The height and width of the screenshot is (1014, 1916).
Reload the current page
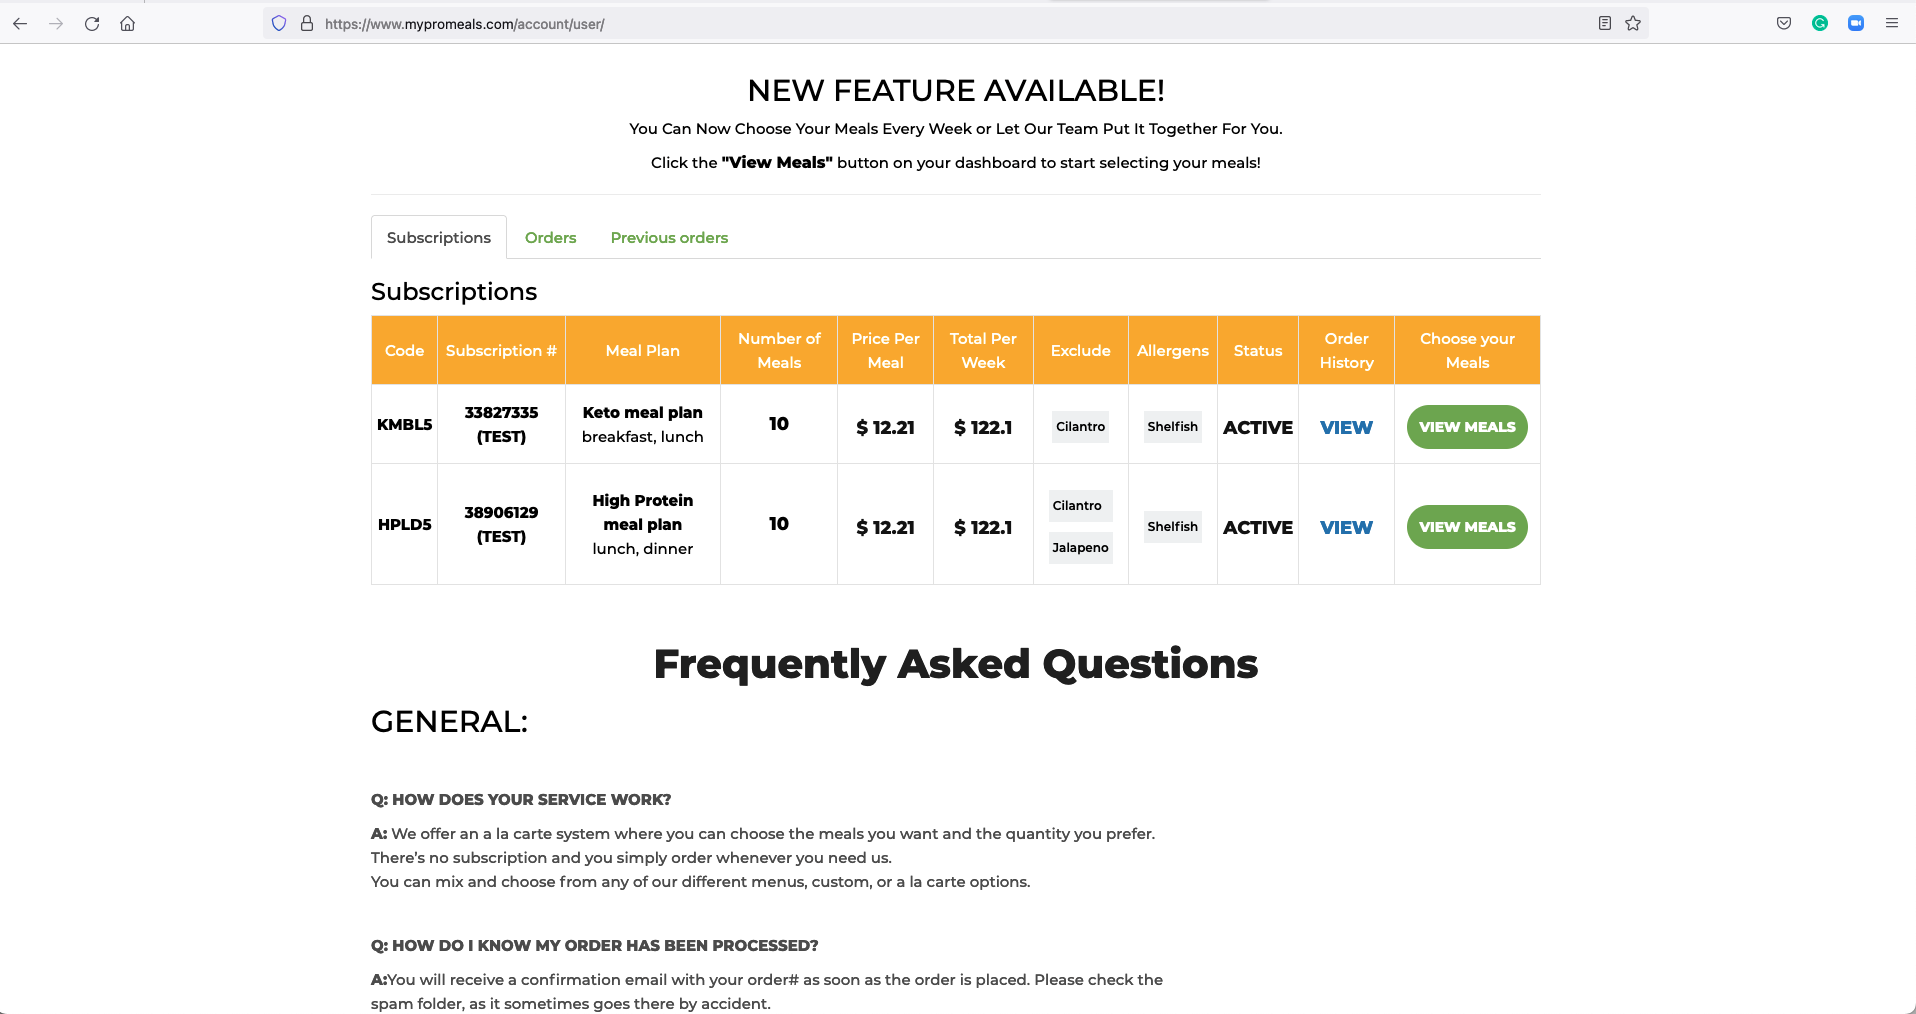(92, 24)
